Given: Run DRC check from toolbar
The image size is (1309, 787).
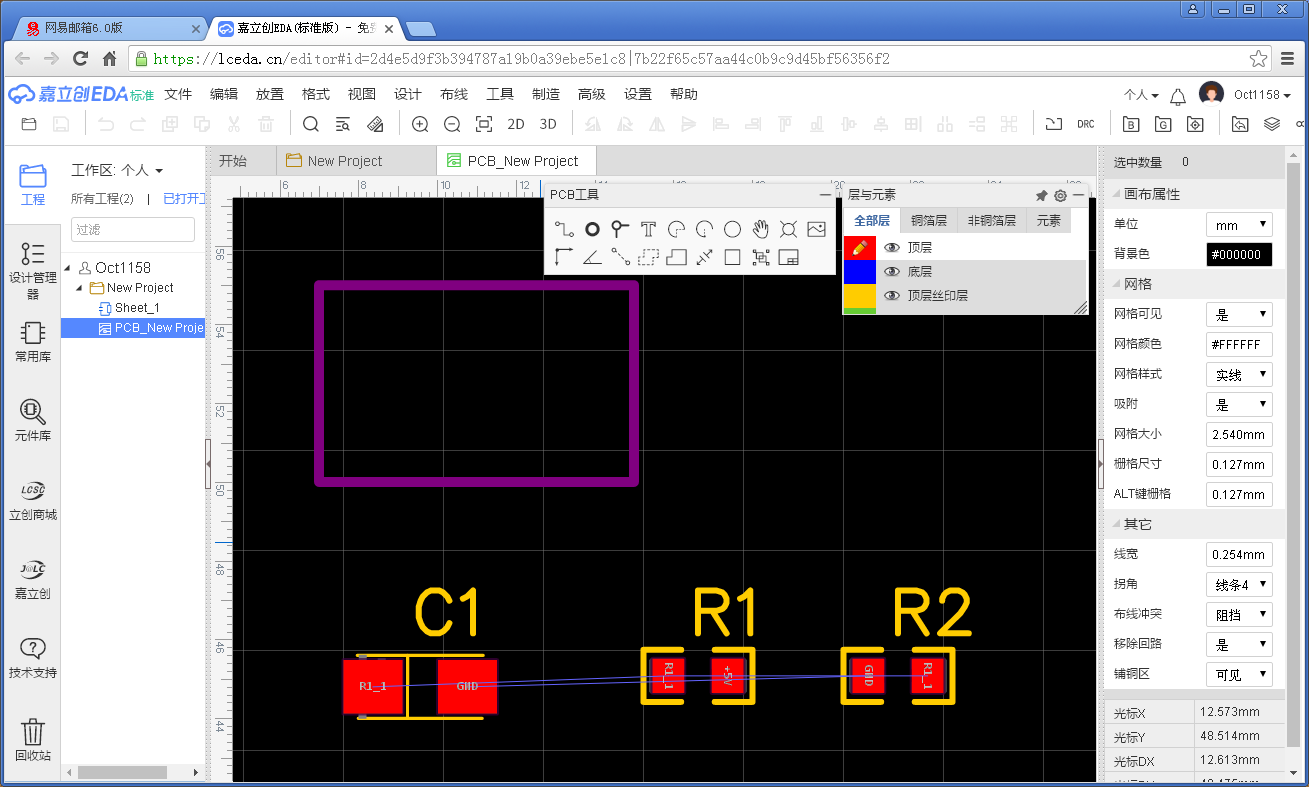Looking at the screenshot, I should (1086, 124).
